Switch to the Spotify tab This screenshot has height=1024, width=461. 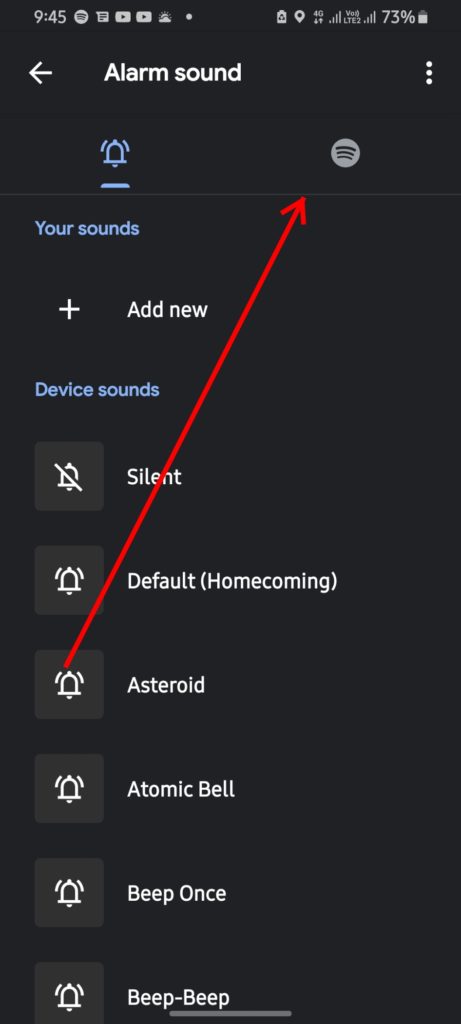(345, 153)
